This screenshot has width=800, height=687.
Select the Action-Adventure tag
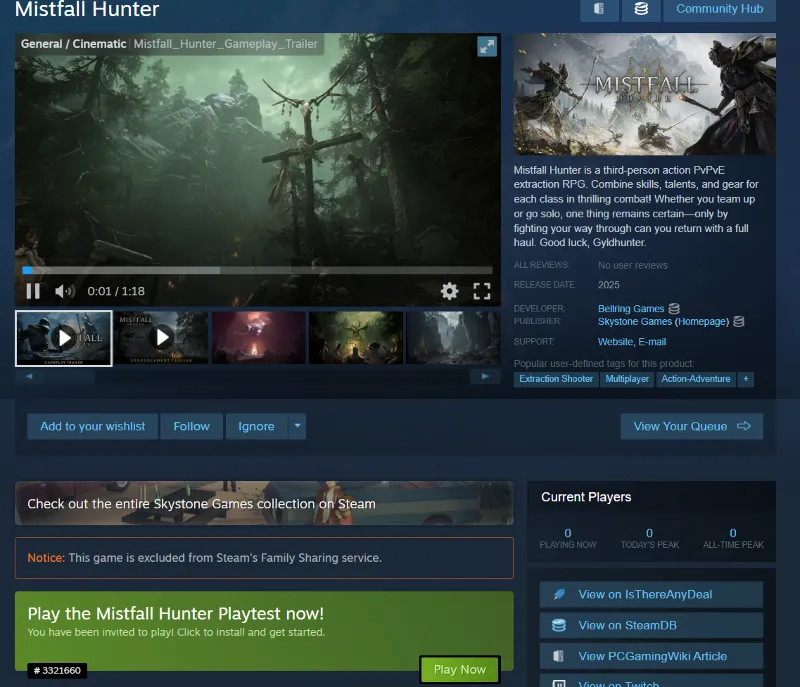695,379
